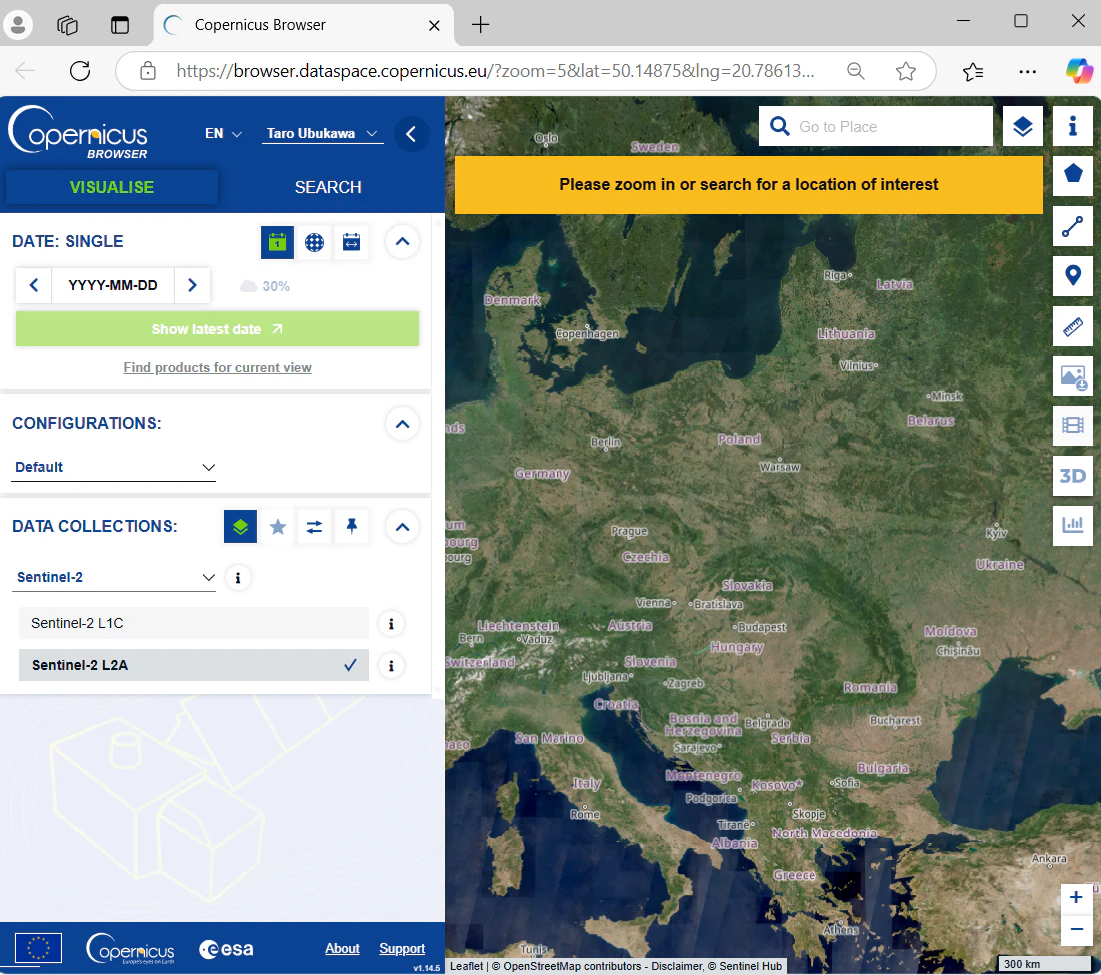Select the area of interest pentagon tool
The height and width of the screenshot is (975, 1101).
(1073, 173)
